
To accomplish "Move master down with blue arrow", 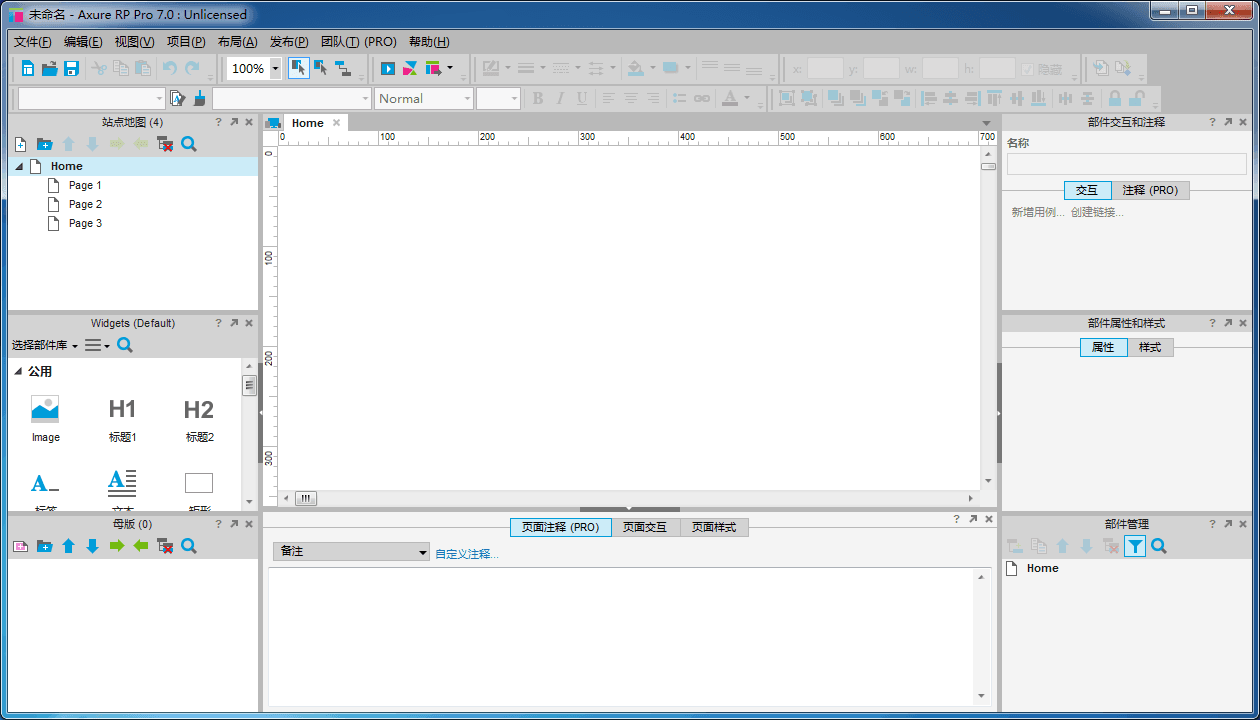I will pos(92,546).
